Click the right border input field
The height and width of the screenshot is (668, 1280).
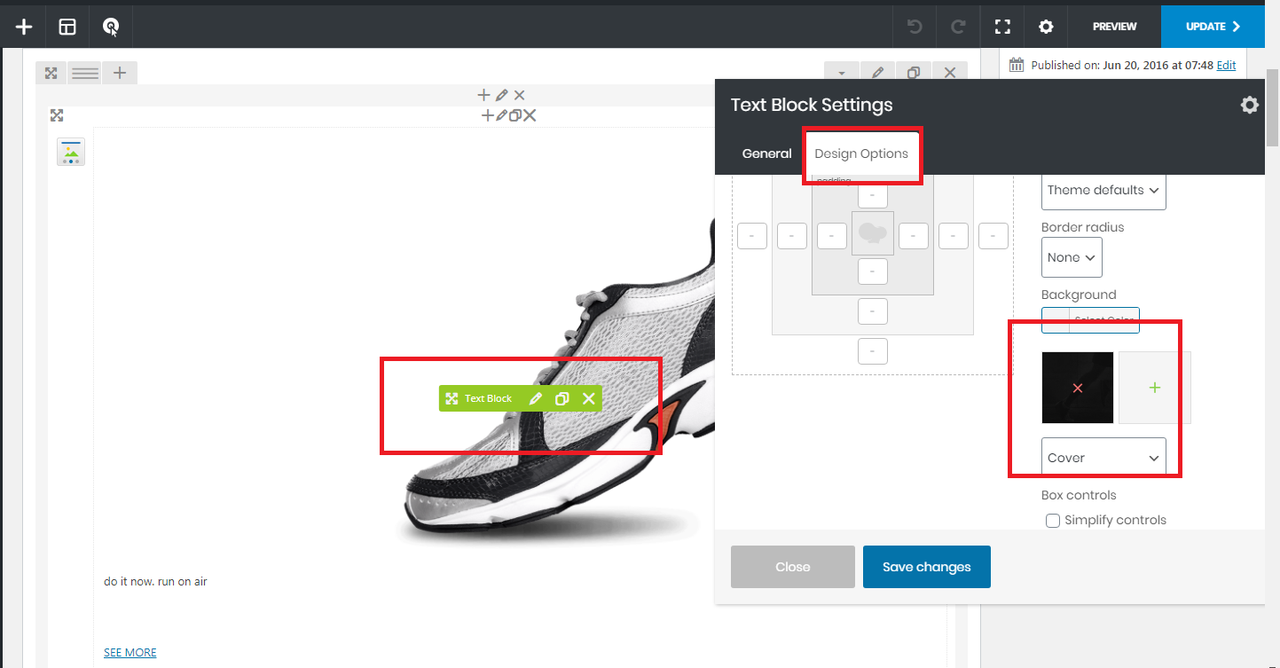pyautogui.click(x=953, y=236)
